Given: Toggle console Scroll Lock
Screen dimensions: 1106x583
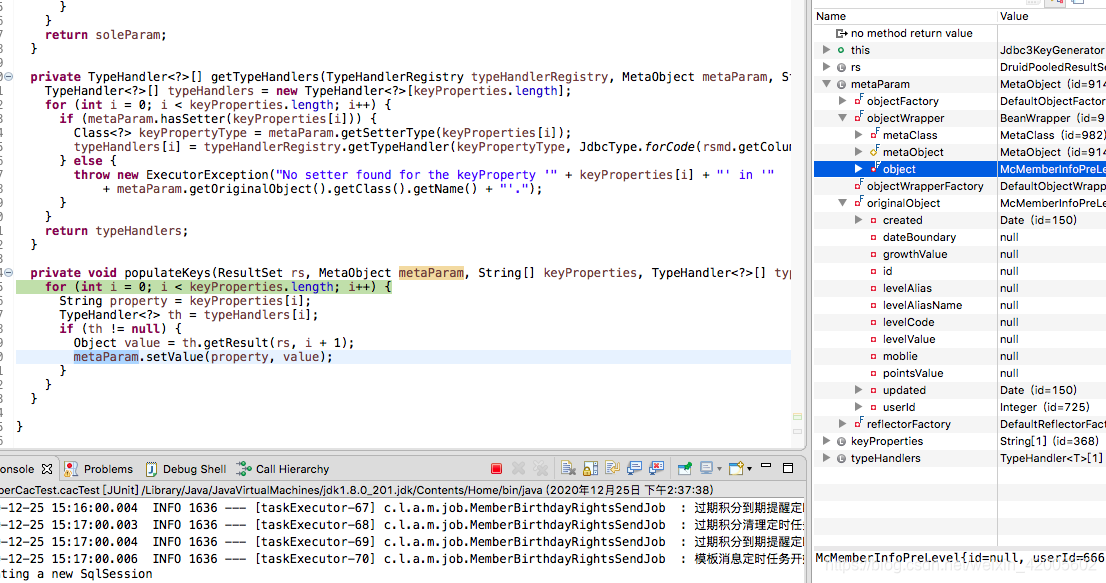Looking at the screenshot, I should coord(590,468).
